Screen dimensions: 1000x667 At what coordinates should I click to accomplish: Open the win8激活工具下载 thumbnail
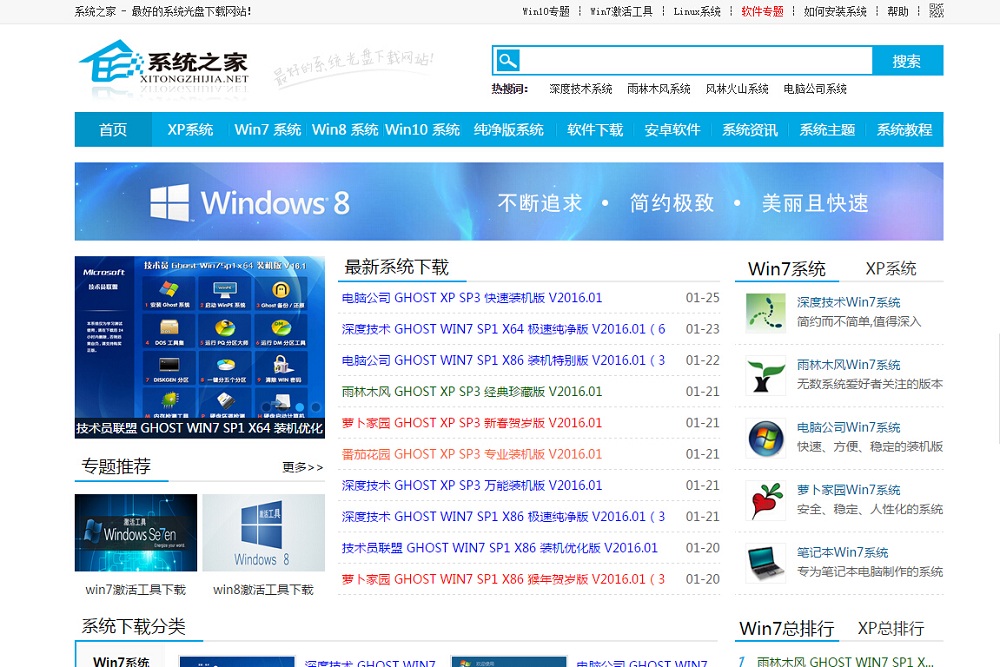pos(263,532)
